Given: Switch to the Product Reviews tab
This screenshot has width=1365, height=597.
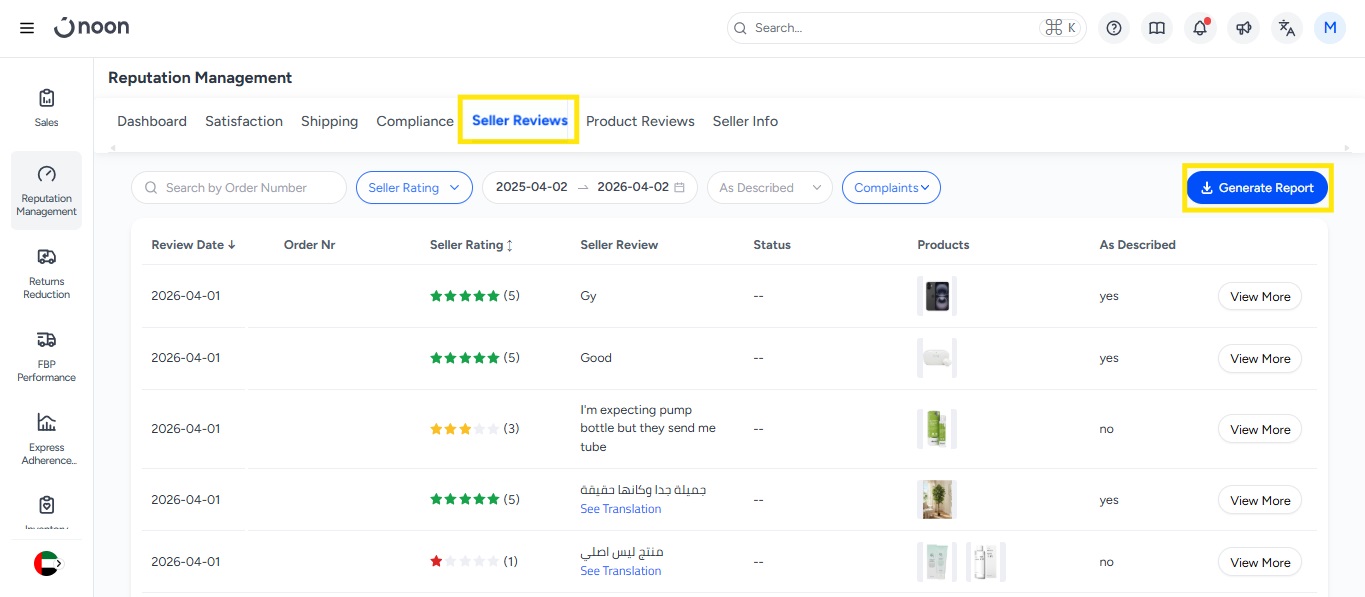Looking at the screenshot, I should click(x=640, y=121).
